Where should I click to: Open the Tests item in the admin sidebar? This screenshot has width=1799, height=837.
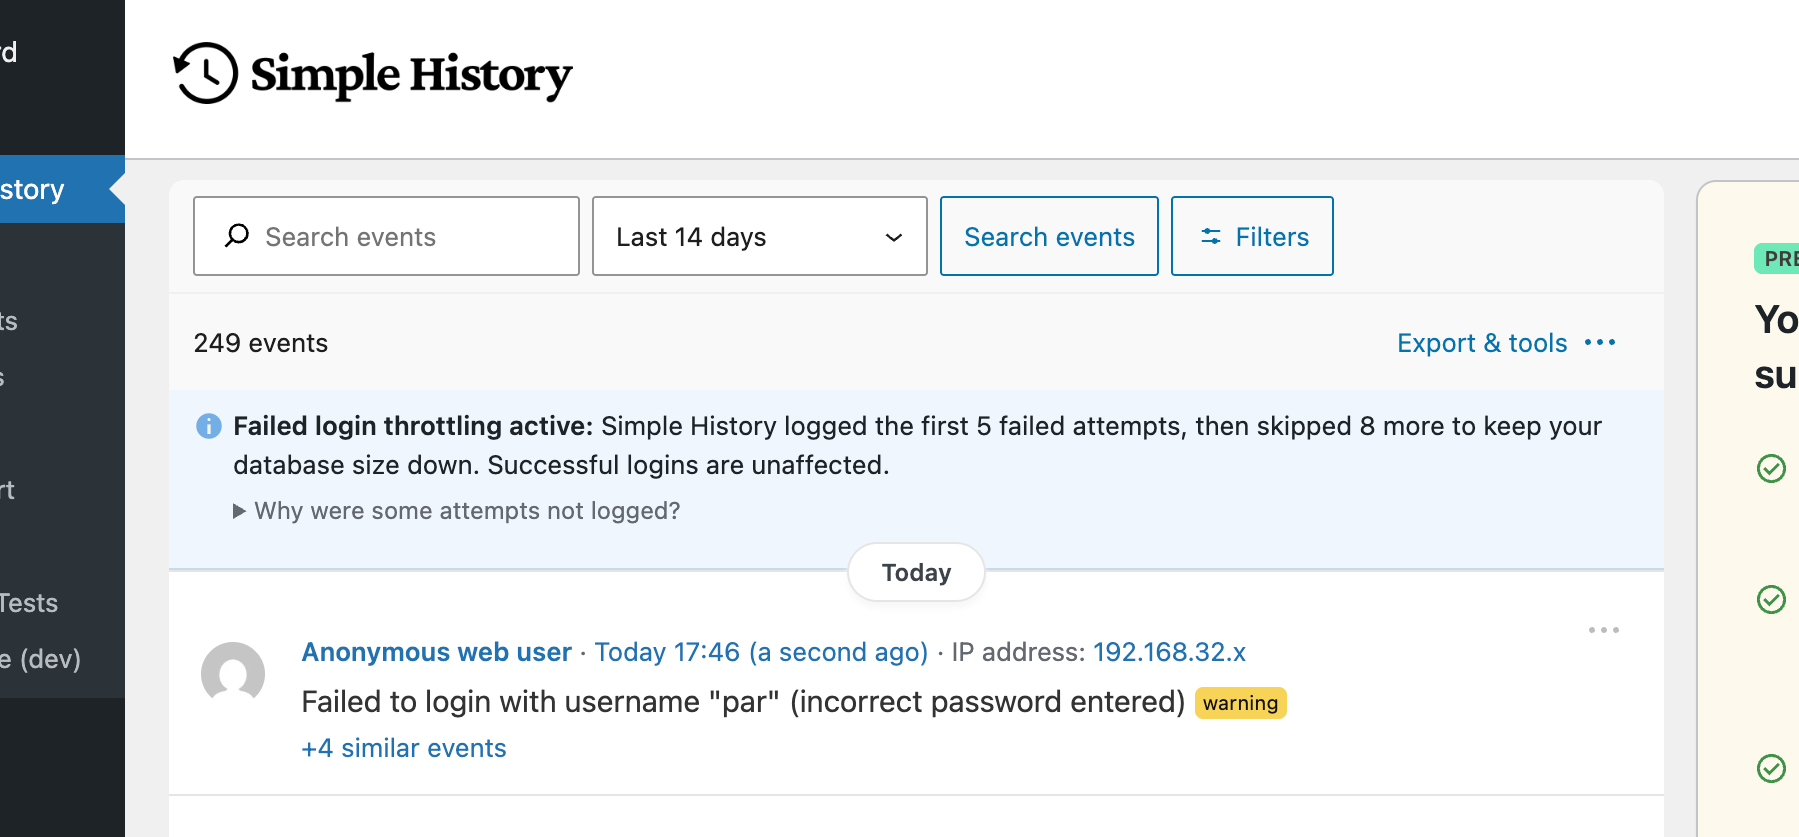point(30,603)
